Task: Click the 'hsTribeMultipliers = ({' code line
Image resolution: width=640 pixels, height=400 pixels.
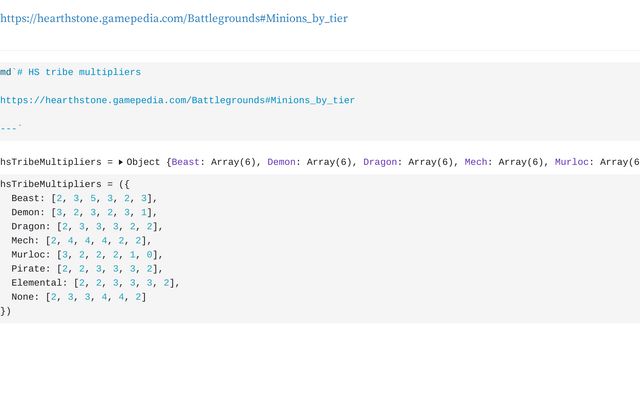Action: 65,184
